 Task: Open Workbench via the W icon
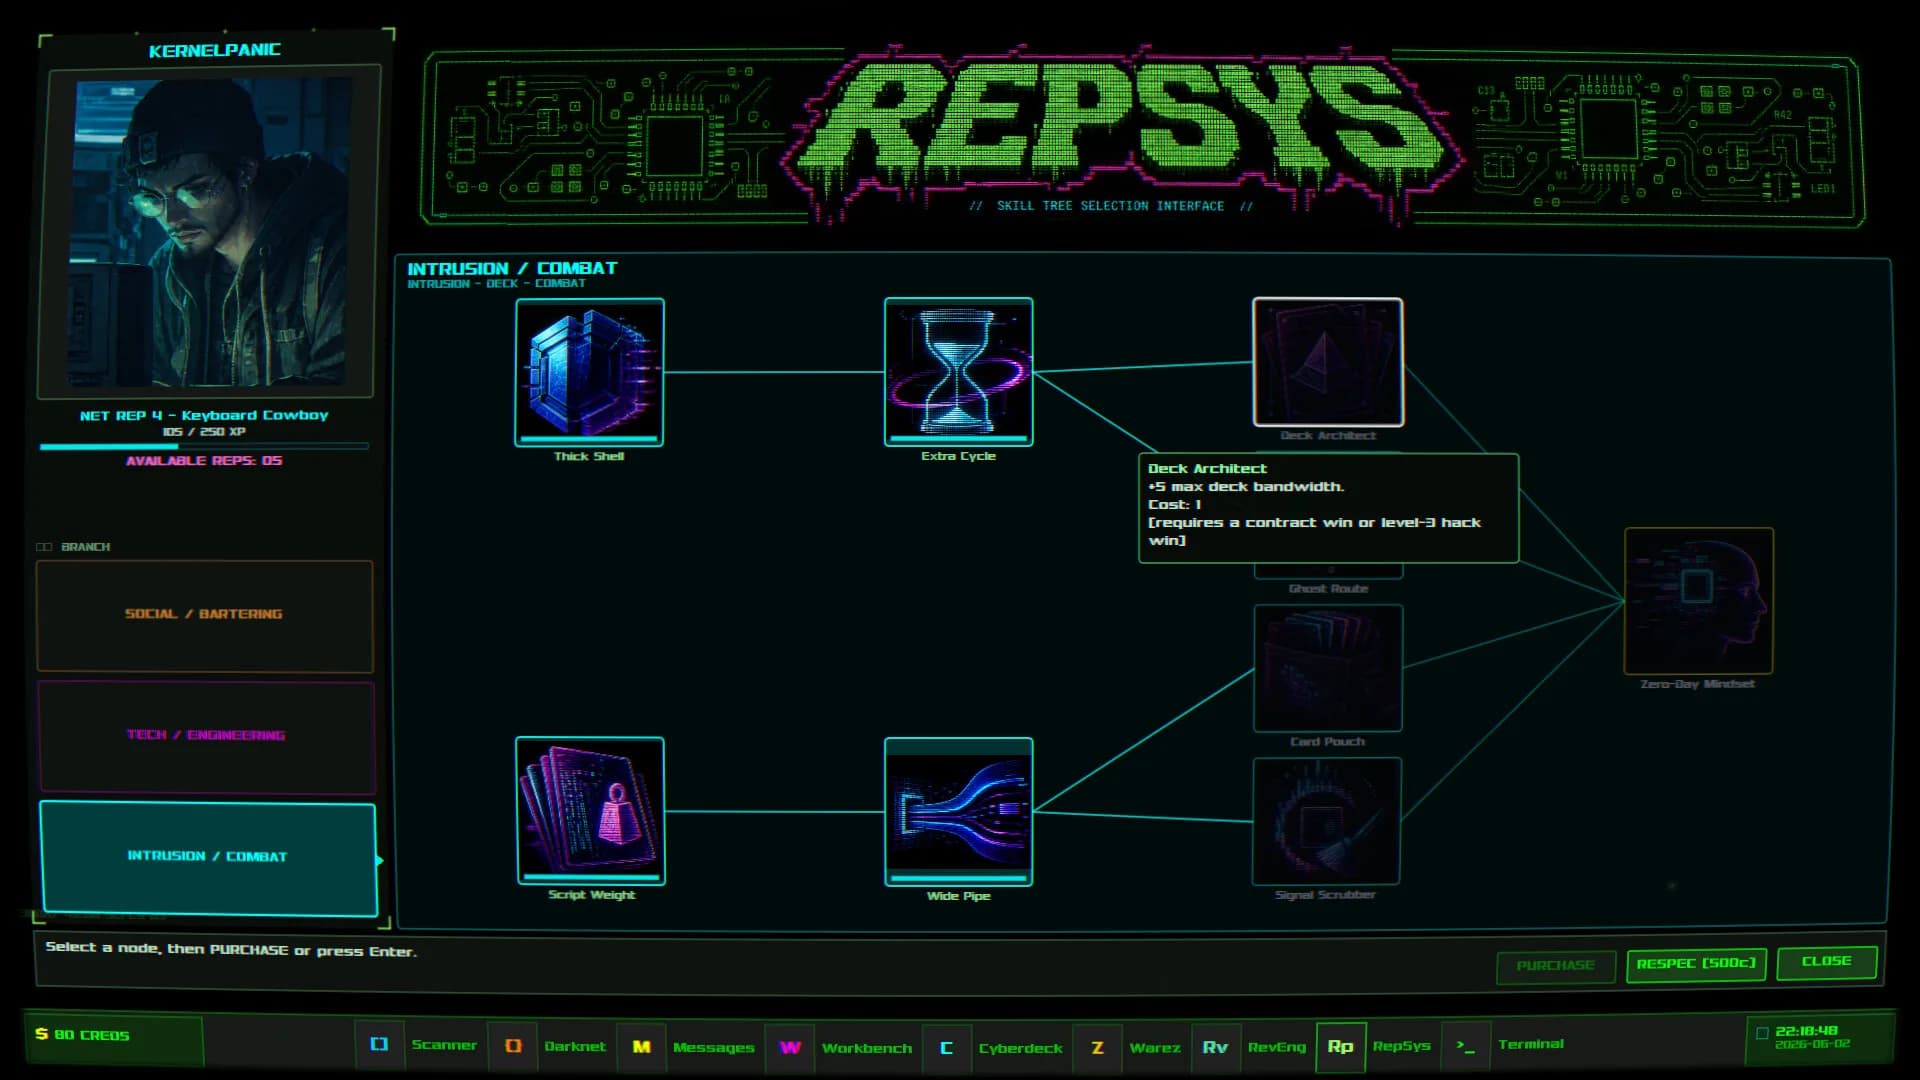(790, 1048)
